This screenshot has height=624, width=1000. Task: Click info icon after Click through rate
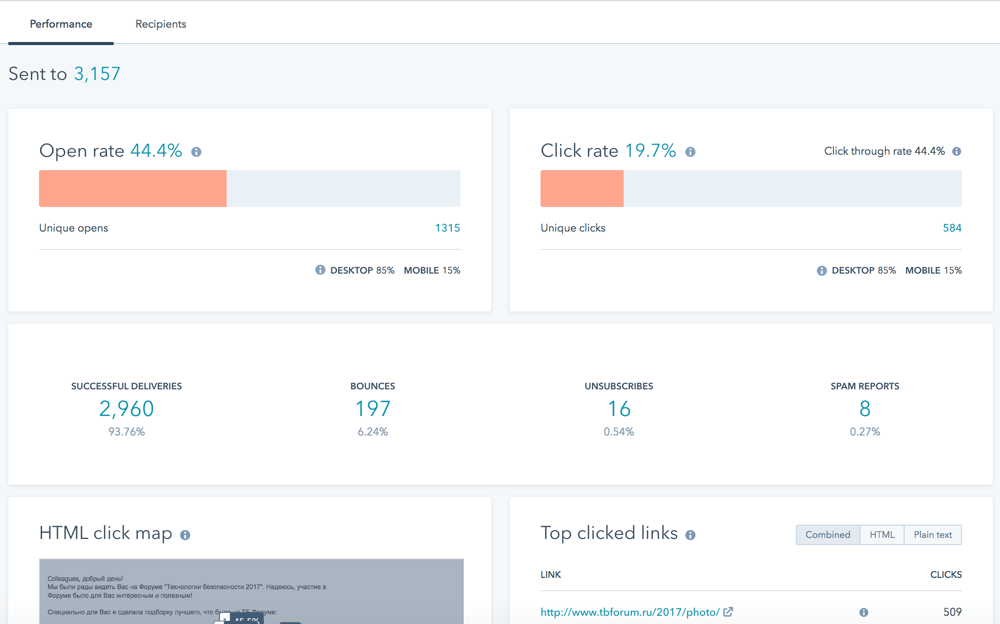956,152
